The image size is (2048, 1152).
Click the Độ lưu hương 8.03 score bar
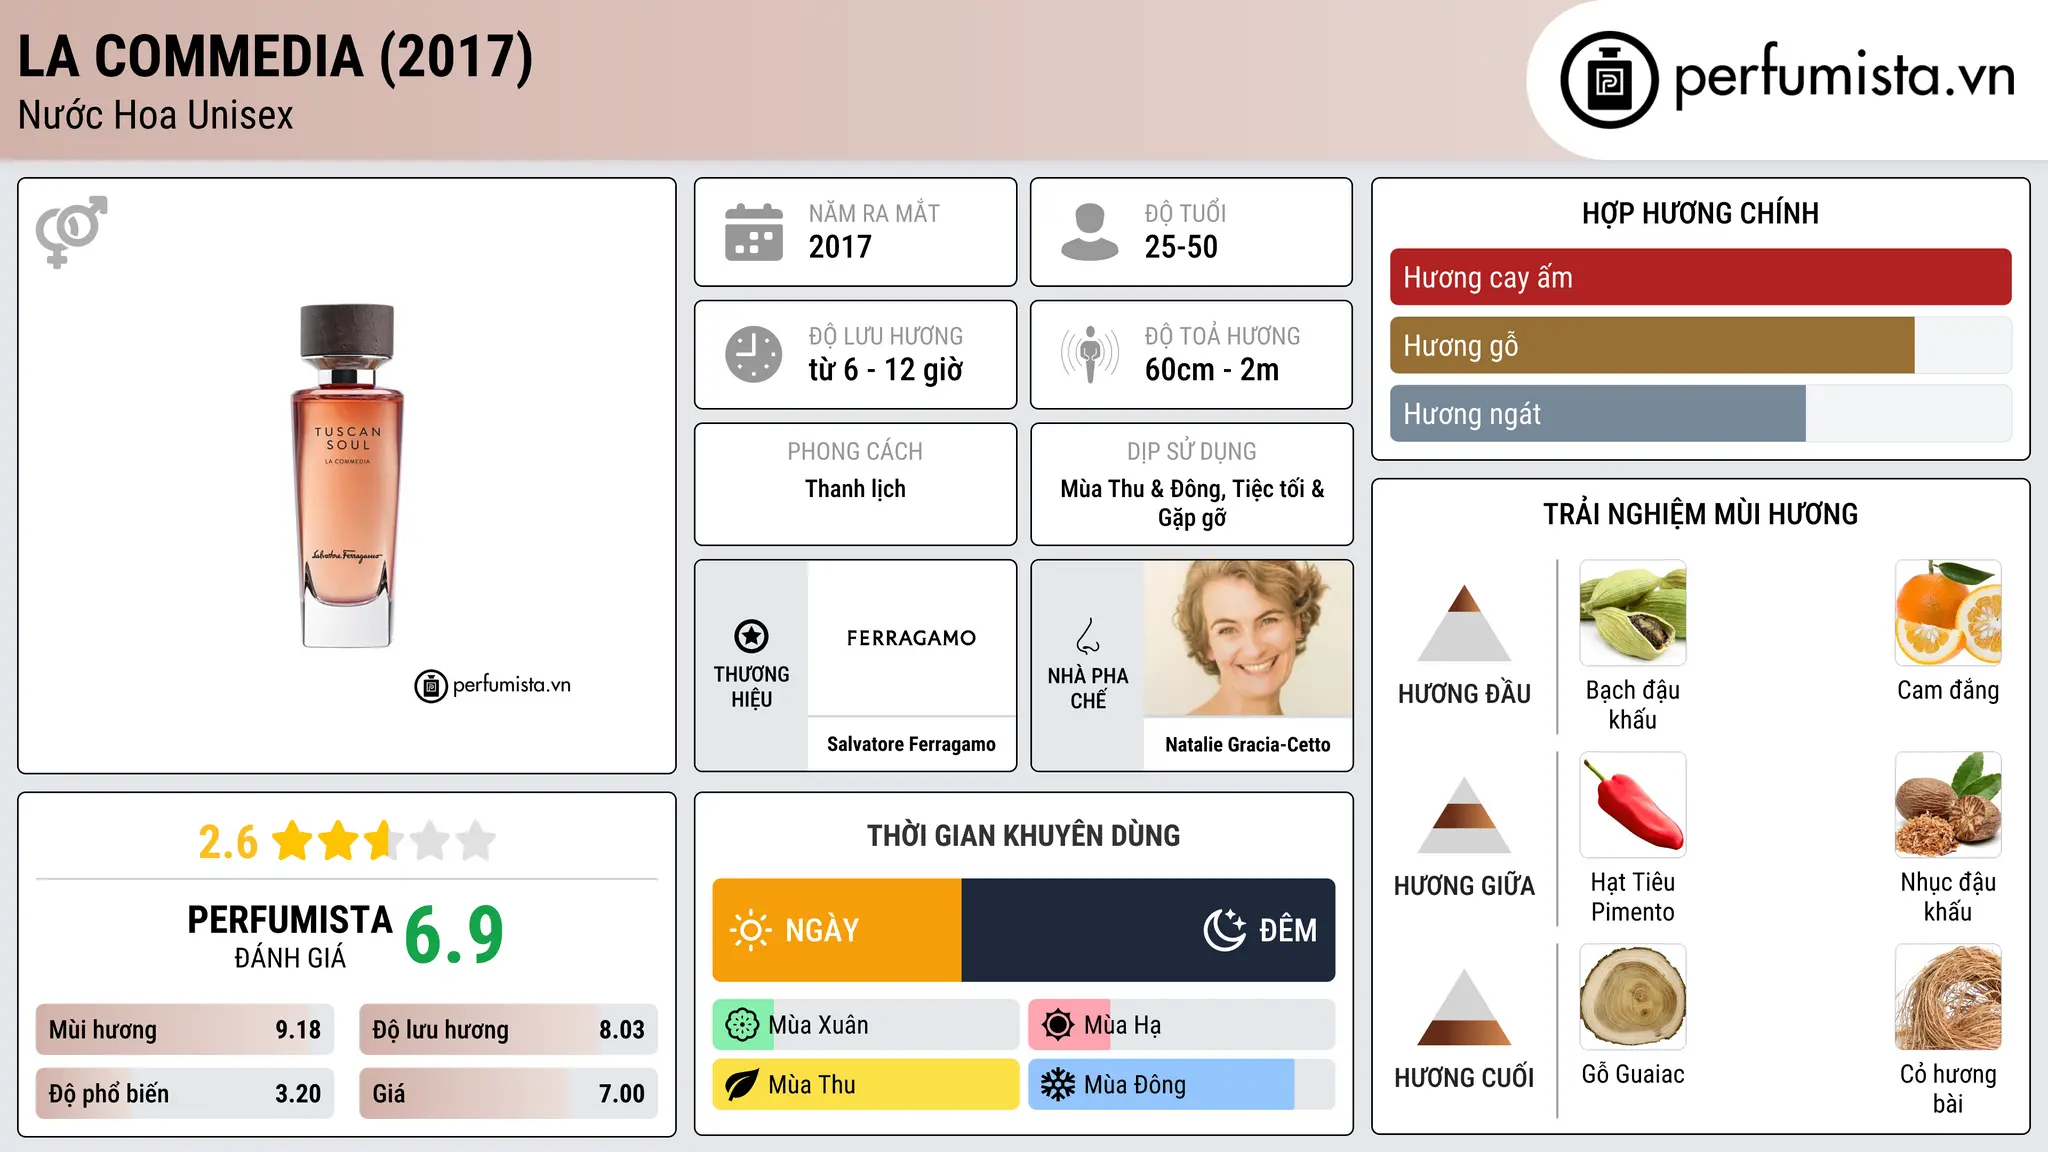click(509, 1029)
